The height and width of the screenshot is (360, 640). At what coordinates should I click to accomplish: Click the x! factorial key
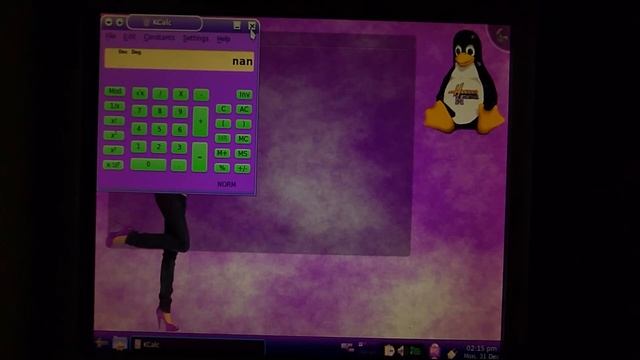point(114,120)
